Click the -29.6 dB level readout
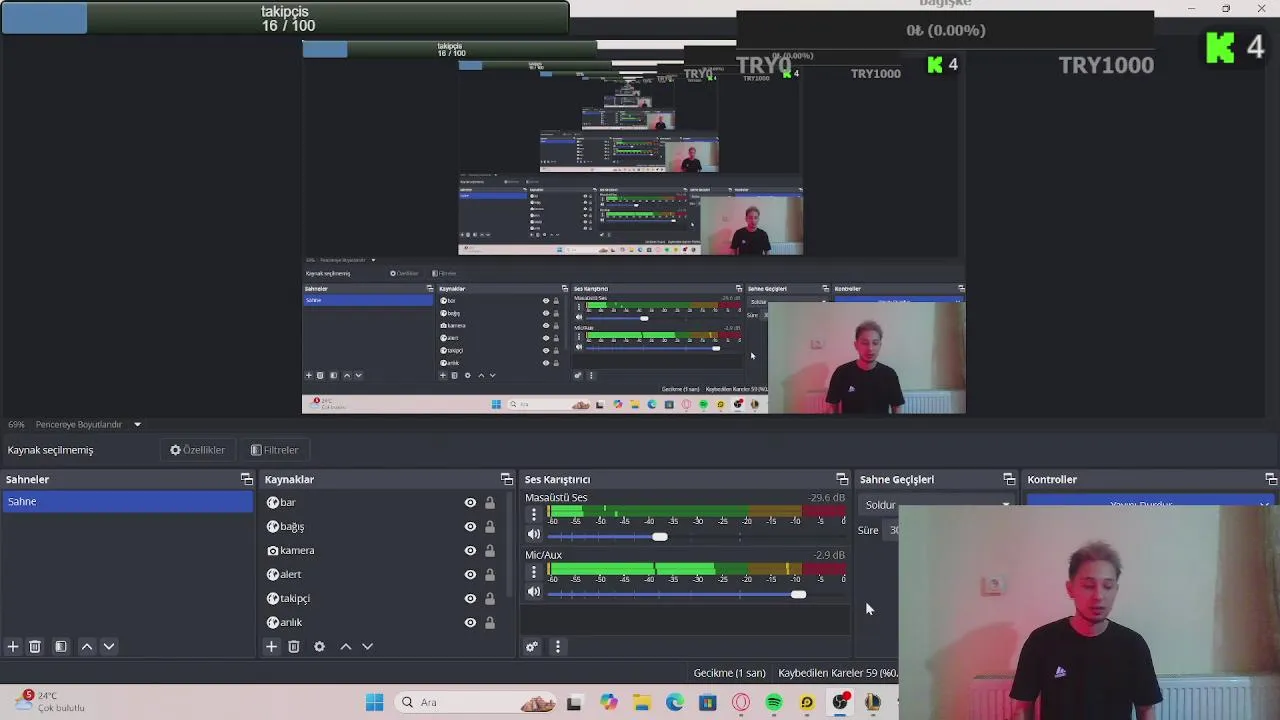 click(826, 498)
